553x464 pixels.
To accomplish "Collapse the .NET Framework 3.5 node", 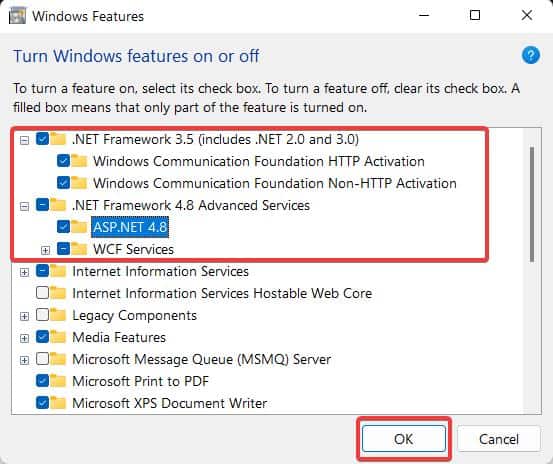I will click(24, 141).
